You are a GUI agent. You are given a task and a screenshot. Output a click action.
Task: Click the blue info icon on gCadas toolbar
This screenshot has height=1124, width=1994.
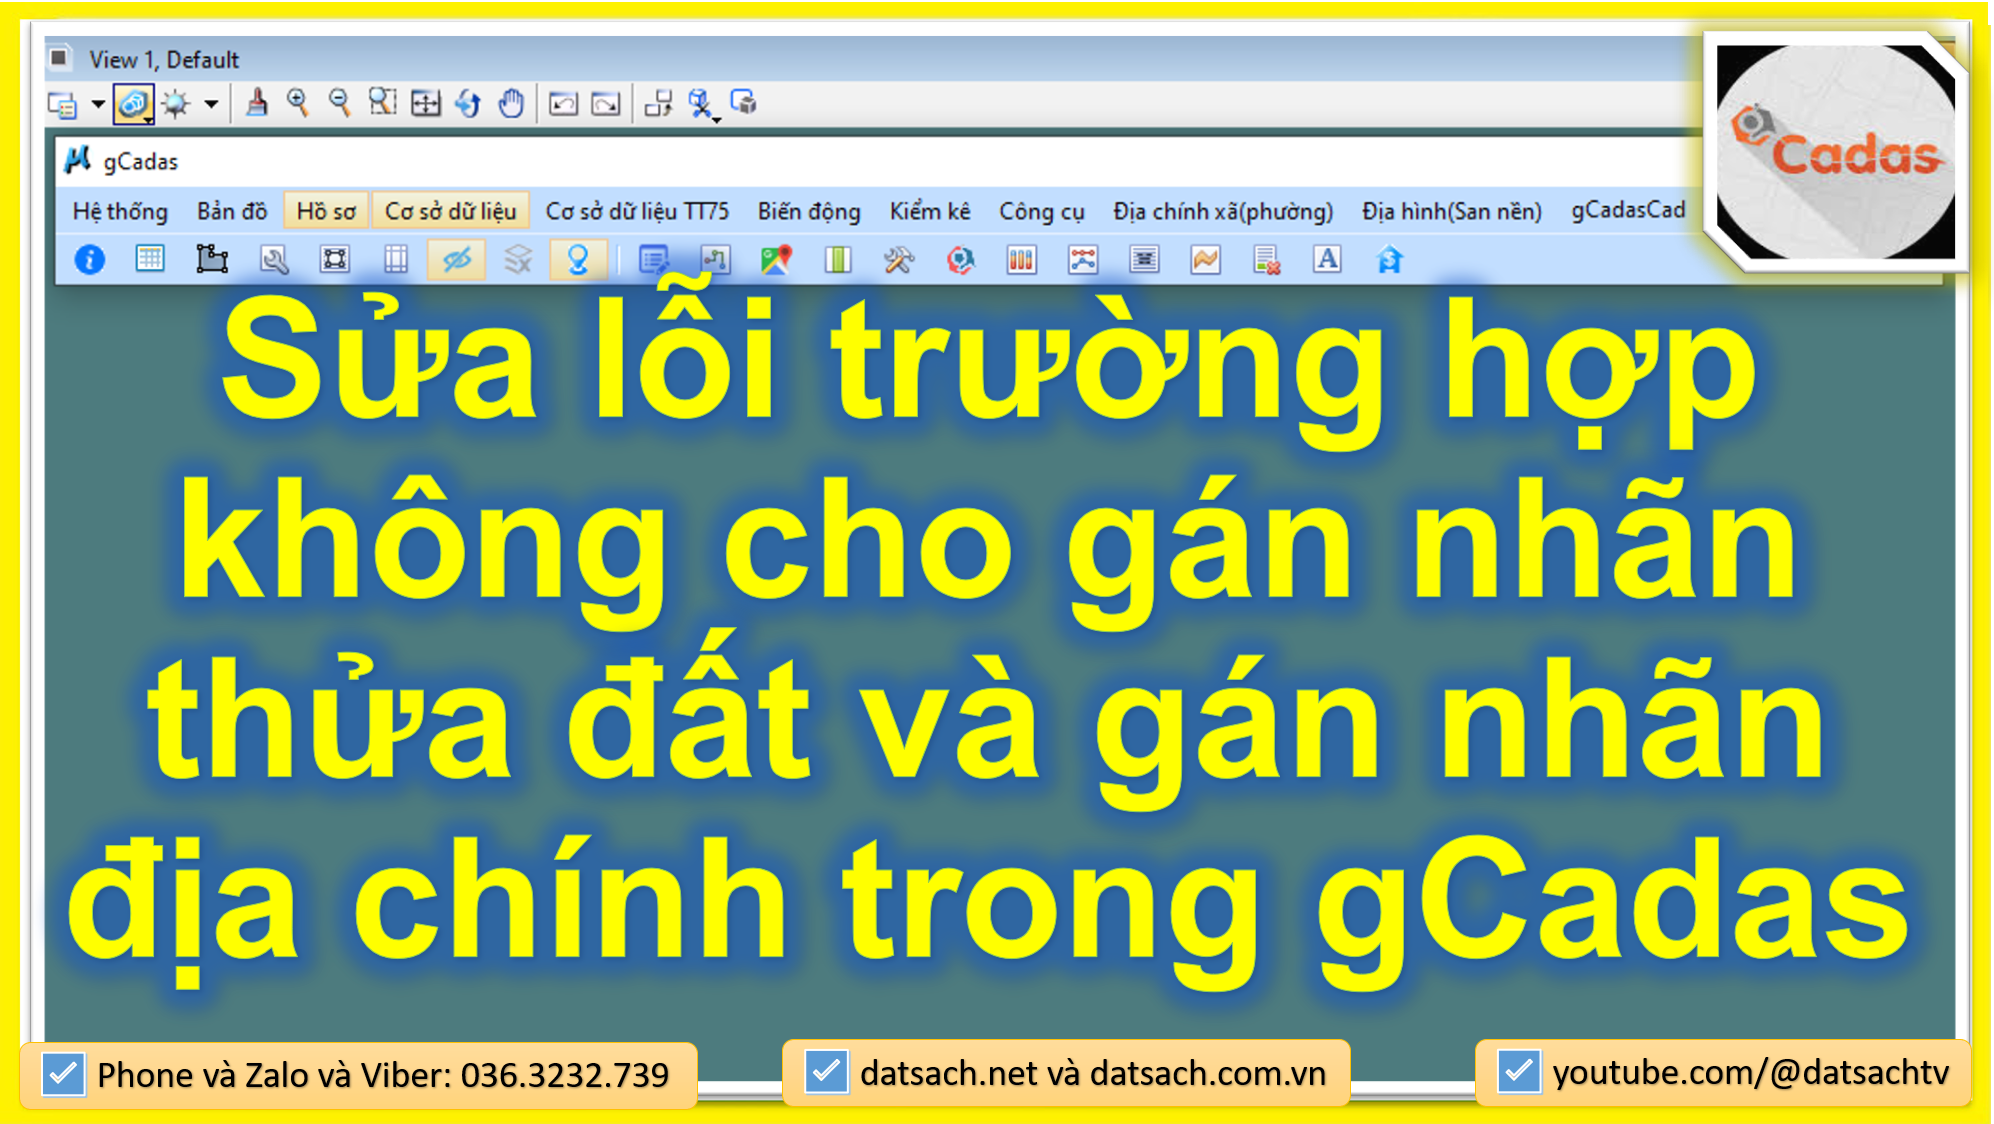coord(89,259)
